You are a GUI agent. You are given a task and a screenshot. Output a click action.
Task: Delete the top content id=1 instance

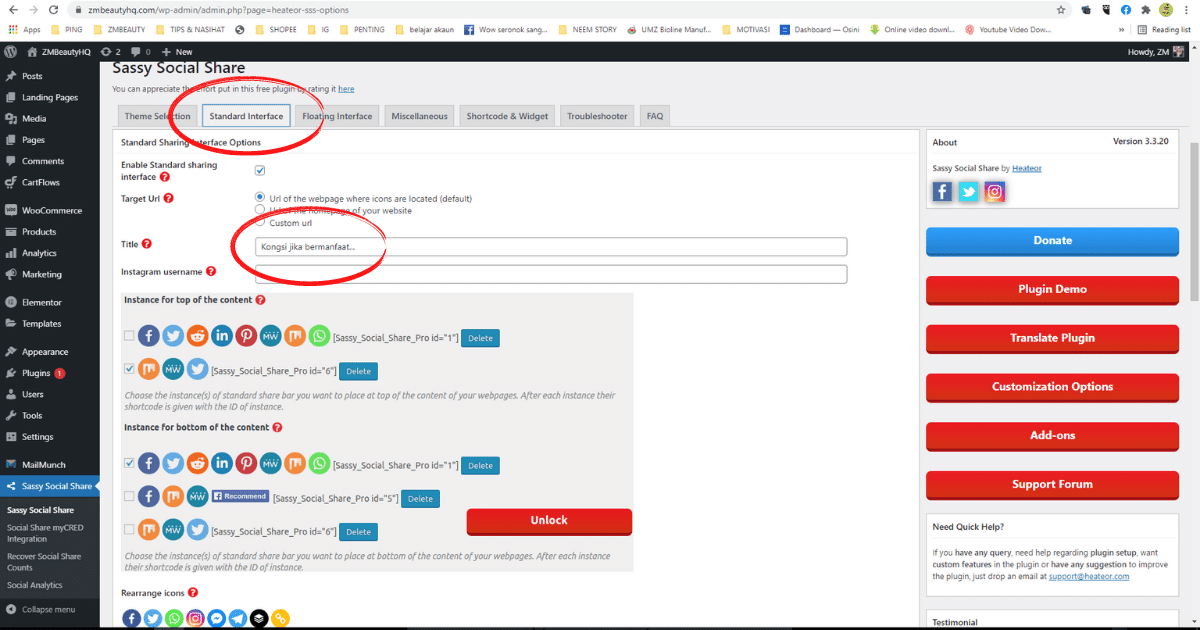pyautogui.click(x=480, y=338)
